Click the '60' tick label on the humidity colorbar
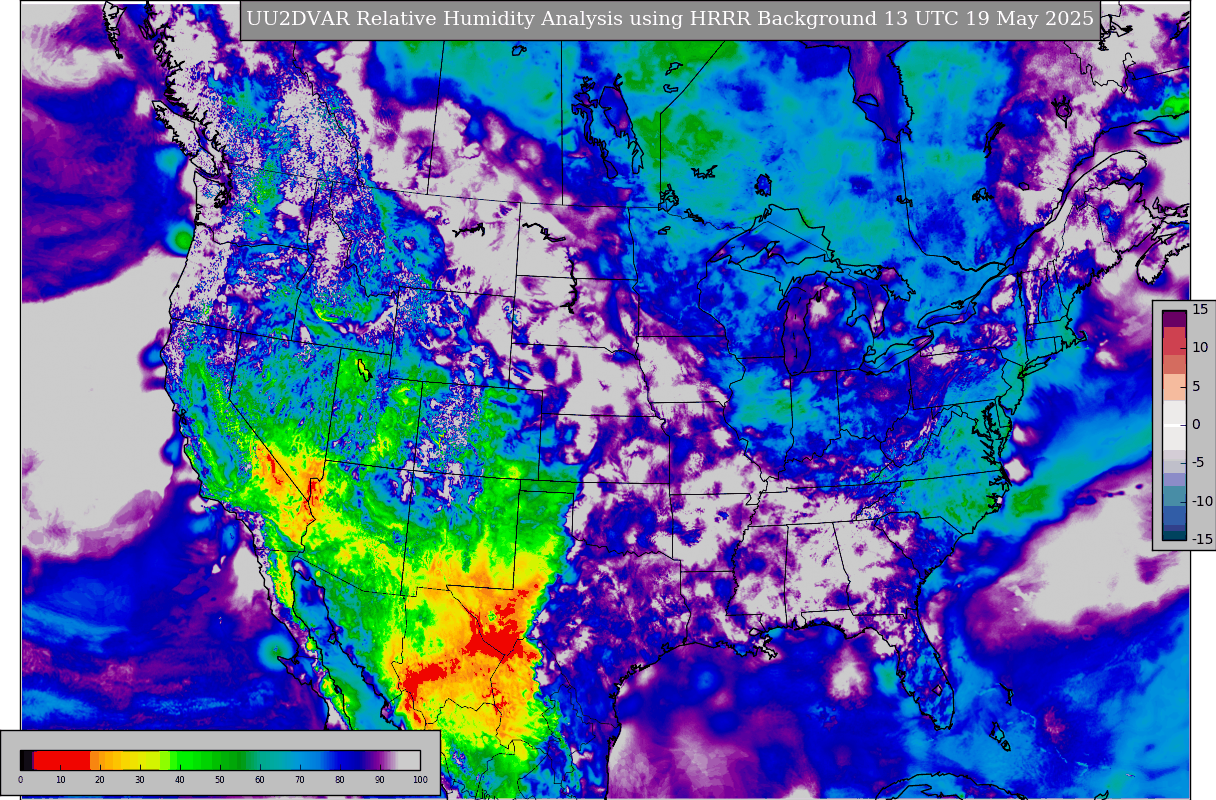This screenshot has height=800, width=1216. (260, 780)
